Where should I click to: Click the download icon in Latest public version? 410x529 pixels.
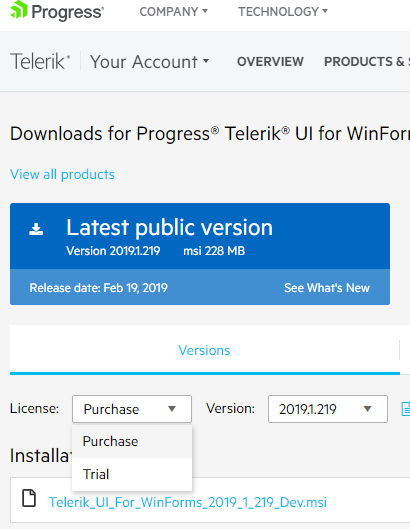[x=36, y=229]
